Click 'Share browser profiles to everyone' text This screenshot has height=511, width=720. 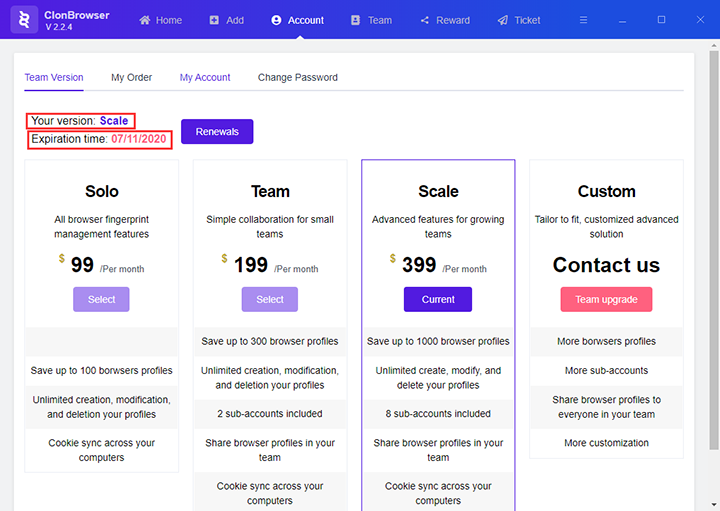(x=606, y=407)
